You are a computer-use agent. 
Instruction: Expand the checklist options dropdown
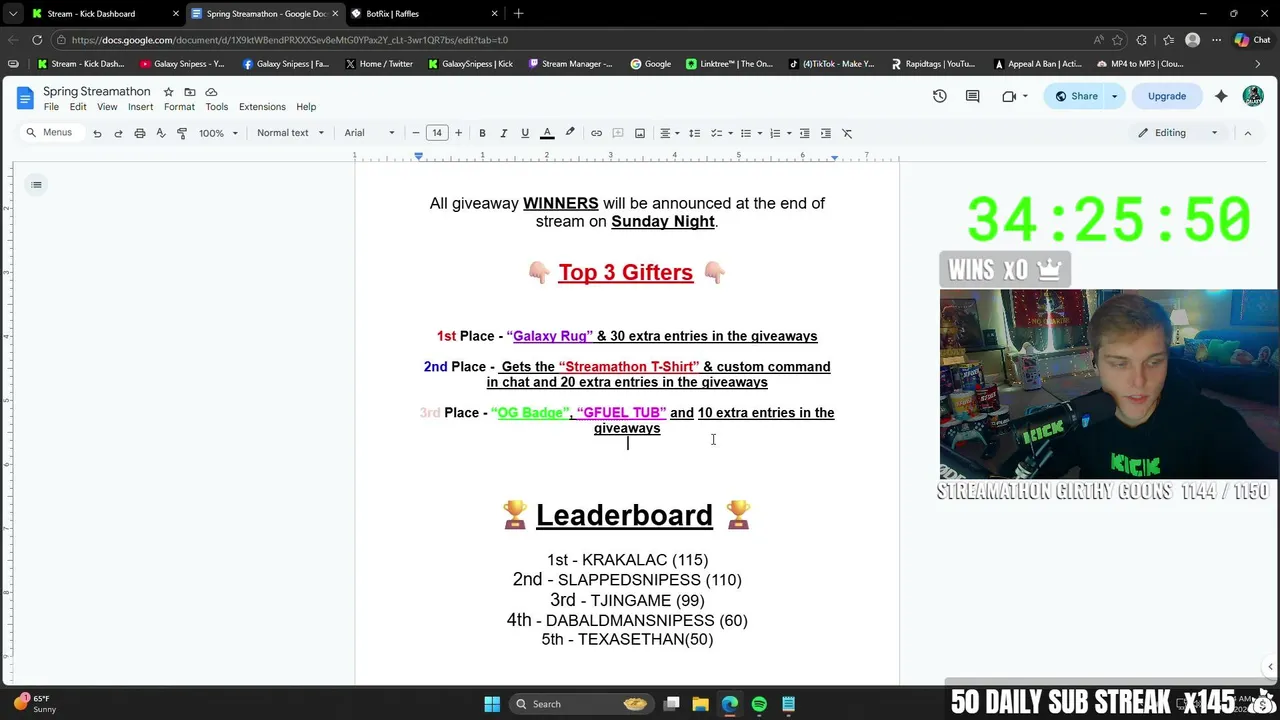point(731,133)
